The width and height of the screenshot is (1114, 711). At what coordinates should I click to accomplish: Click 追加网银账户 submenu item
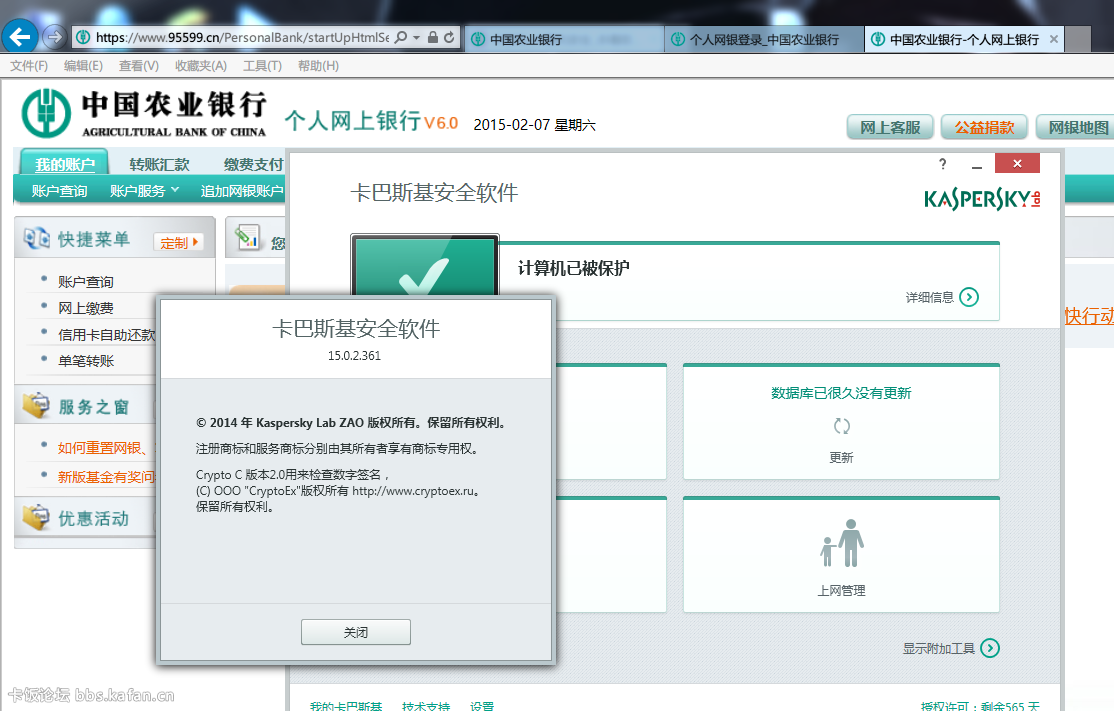[x=242, y=190]
